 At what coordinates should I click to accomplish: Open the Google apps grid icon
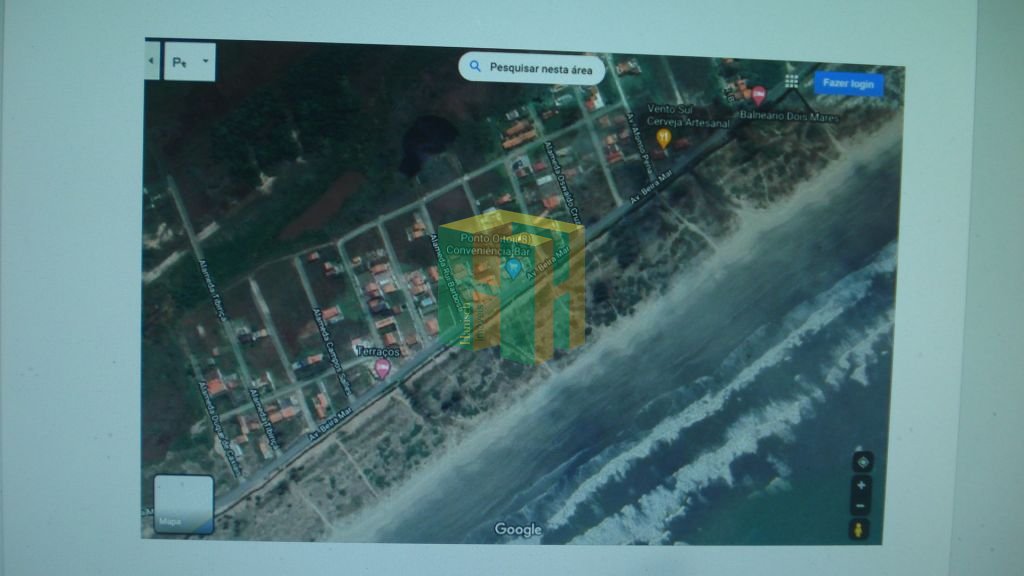tap(792, 81)
